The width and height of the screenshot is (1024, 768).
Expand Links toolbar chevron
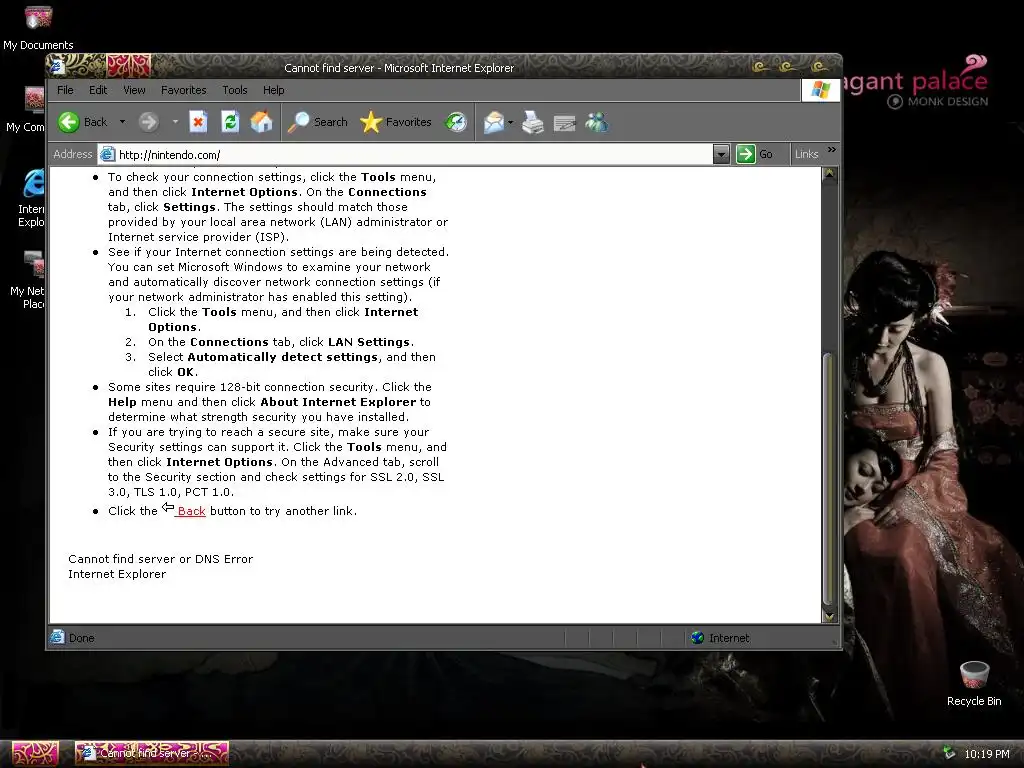831,150
